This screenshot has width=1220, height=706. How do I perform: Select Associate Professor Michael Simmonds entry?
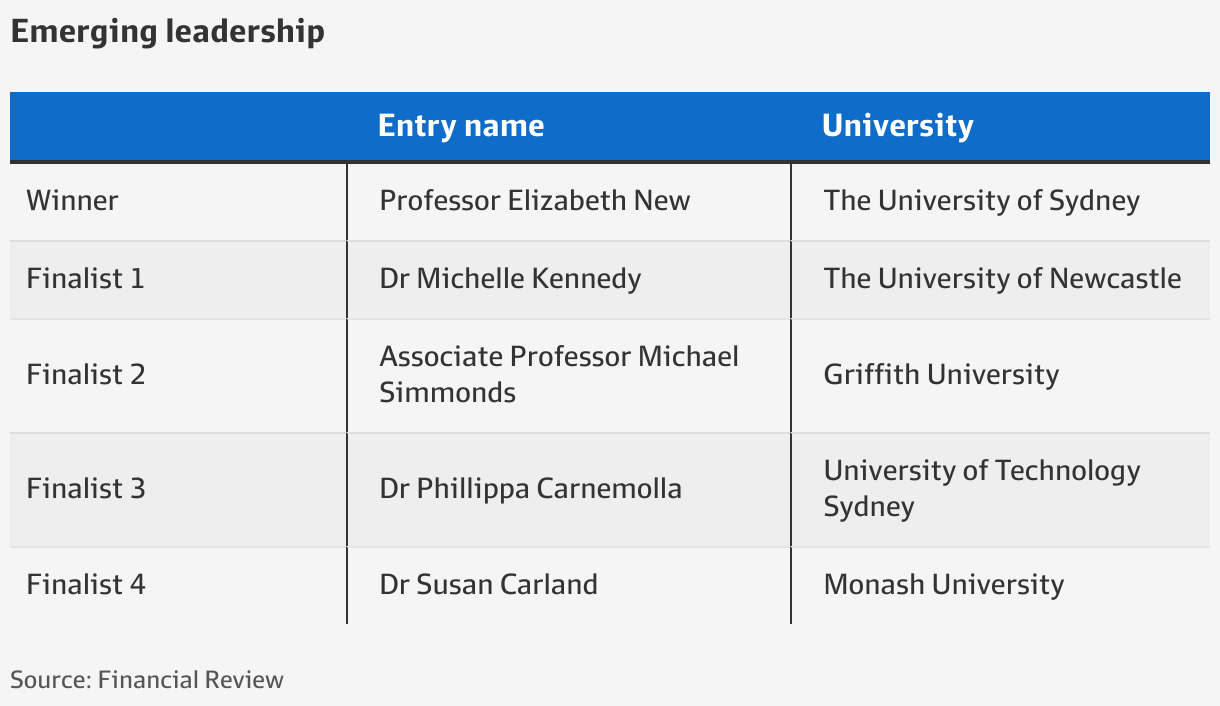[559, 374]
